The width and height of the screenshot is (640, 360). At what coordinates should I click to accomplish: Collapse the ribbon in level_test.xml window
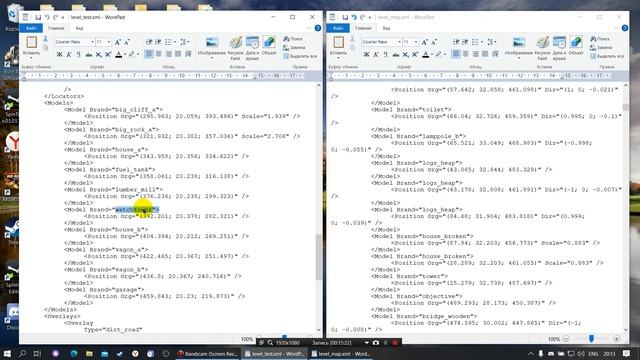(x=309, y=28)
